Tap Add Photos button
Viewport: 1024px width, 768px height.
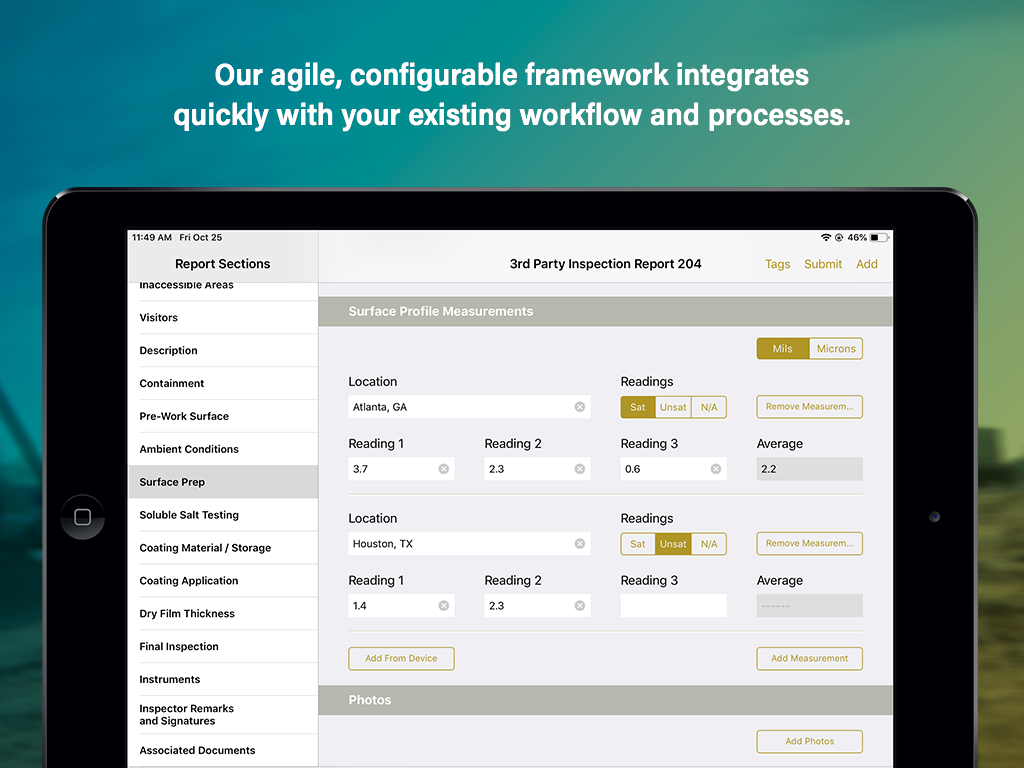(809, 741)
